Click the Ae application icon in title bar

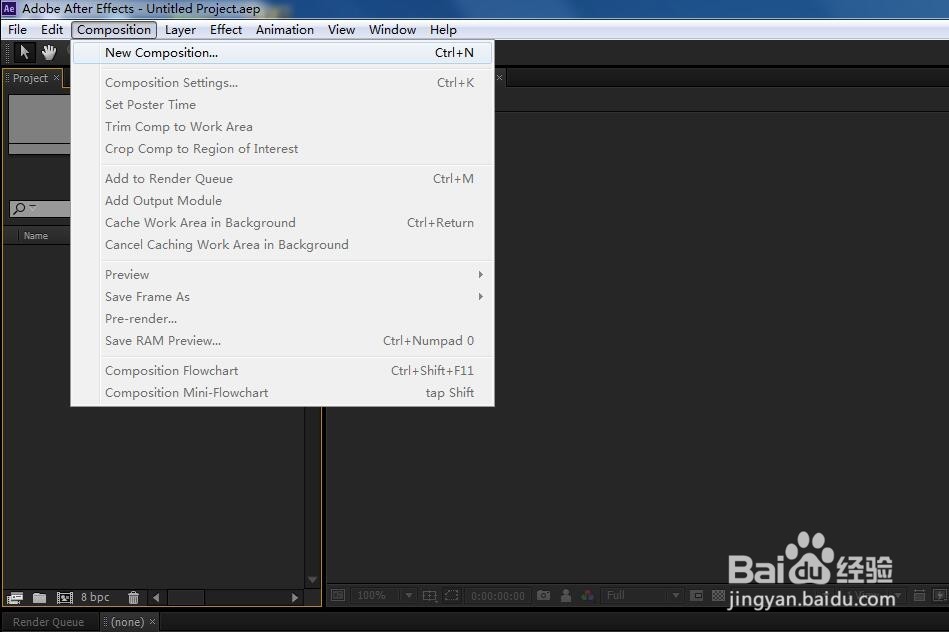9,8
